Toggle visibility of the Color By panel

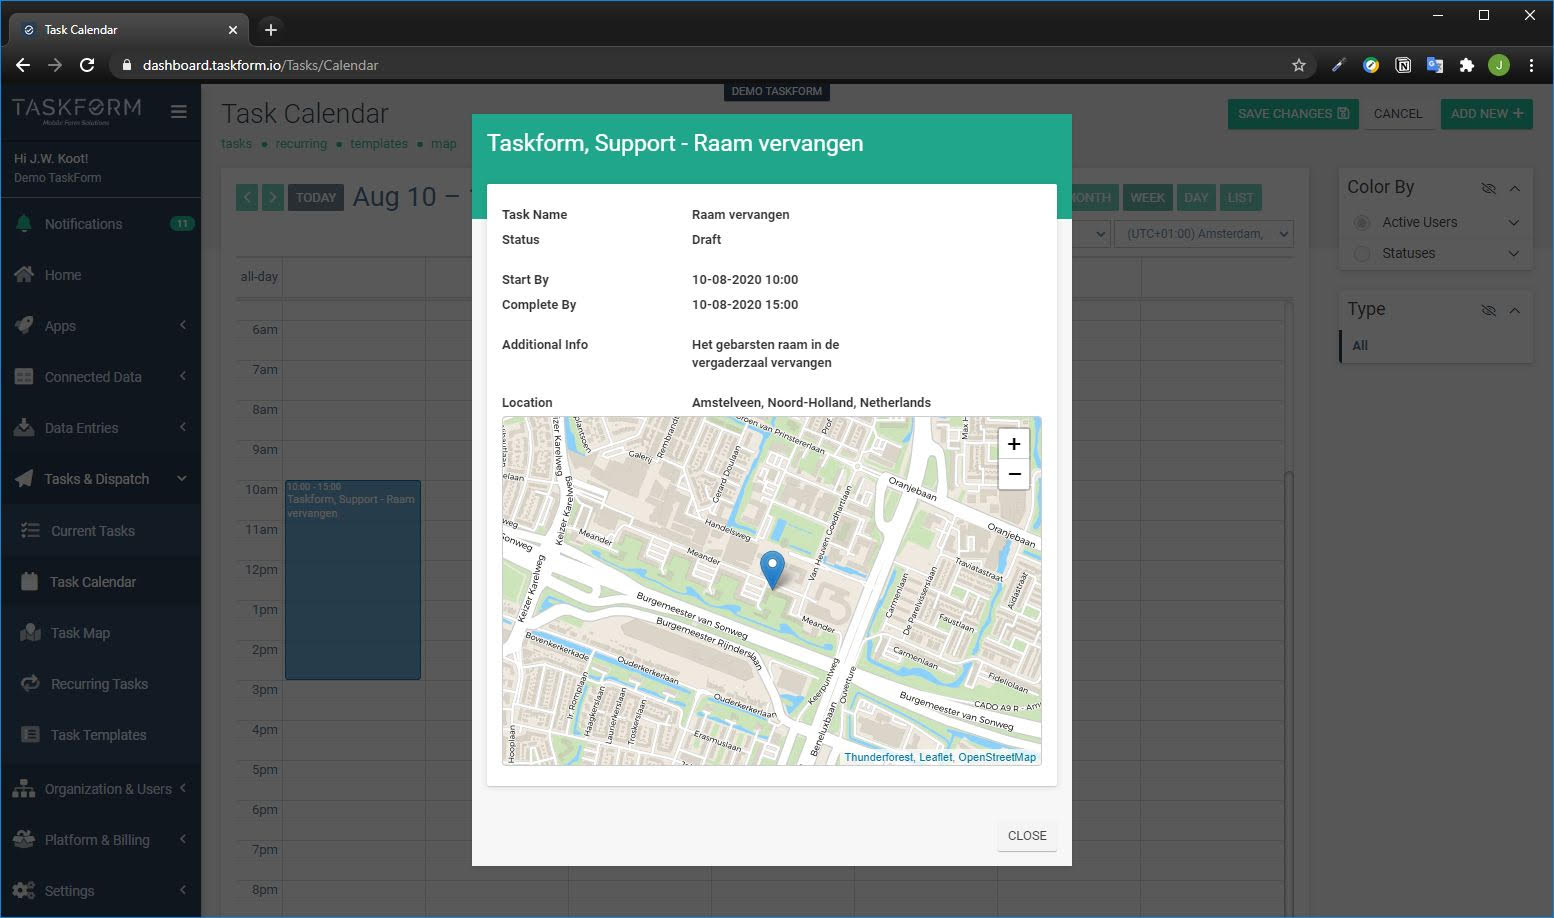pyautogui.click(x=1488, y=188)
